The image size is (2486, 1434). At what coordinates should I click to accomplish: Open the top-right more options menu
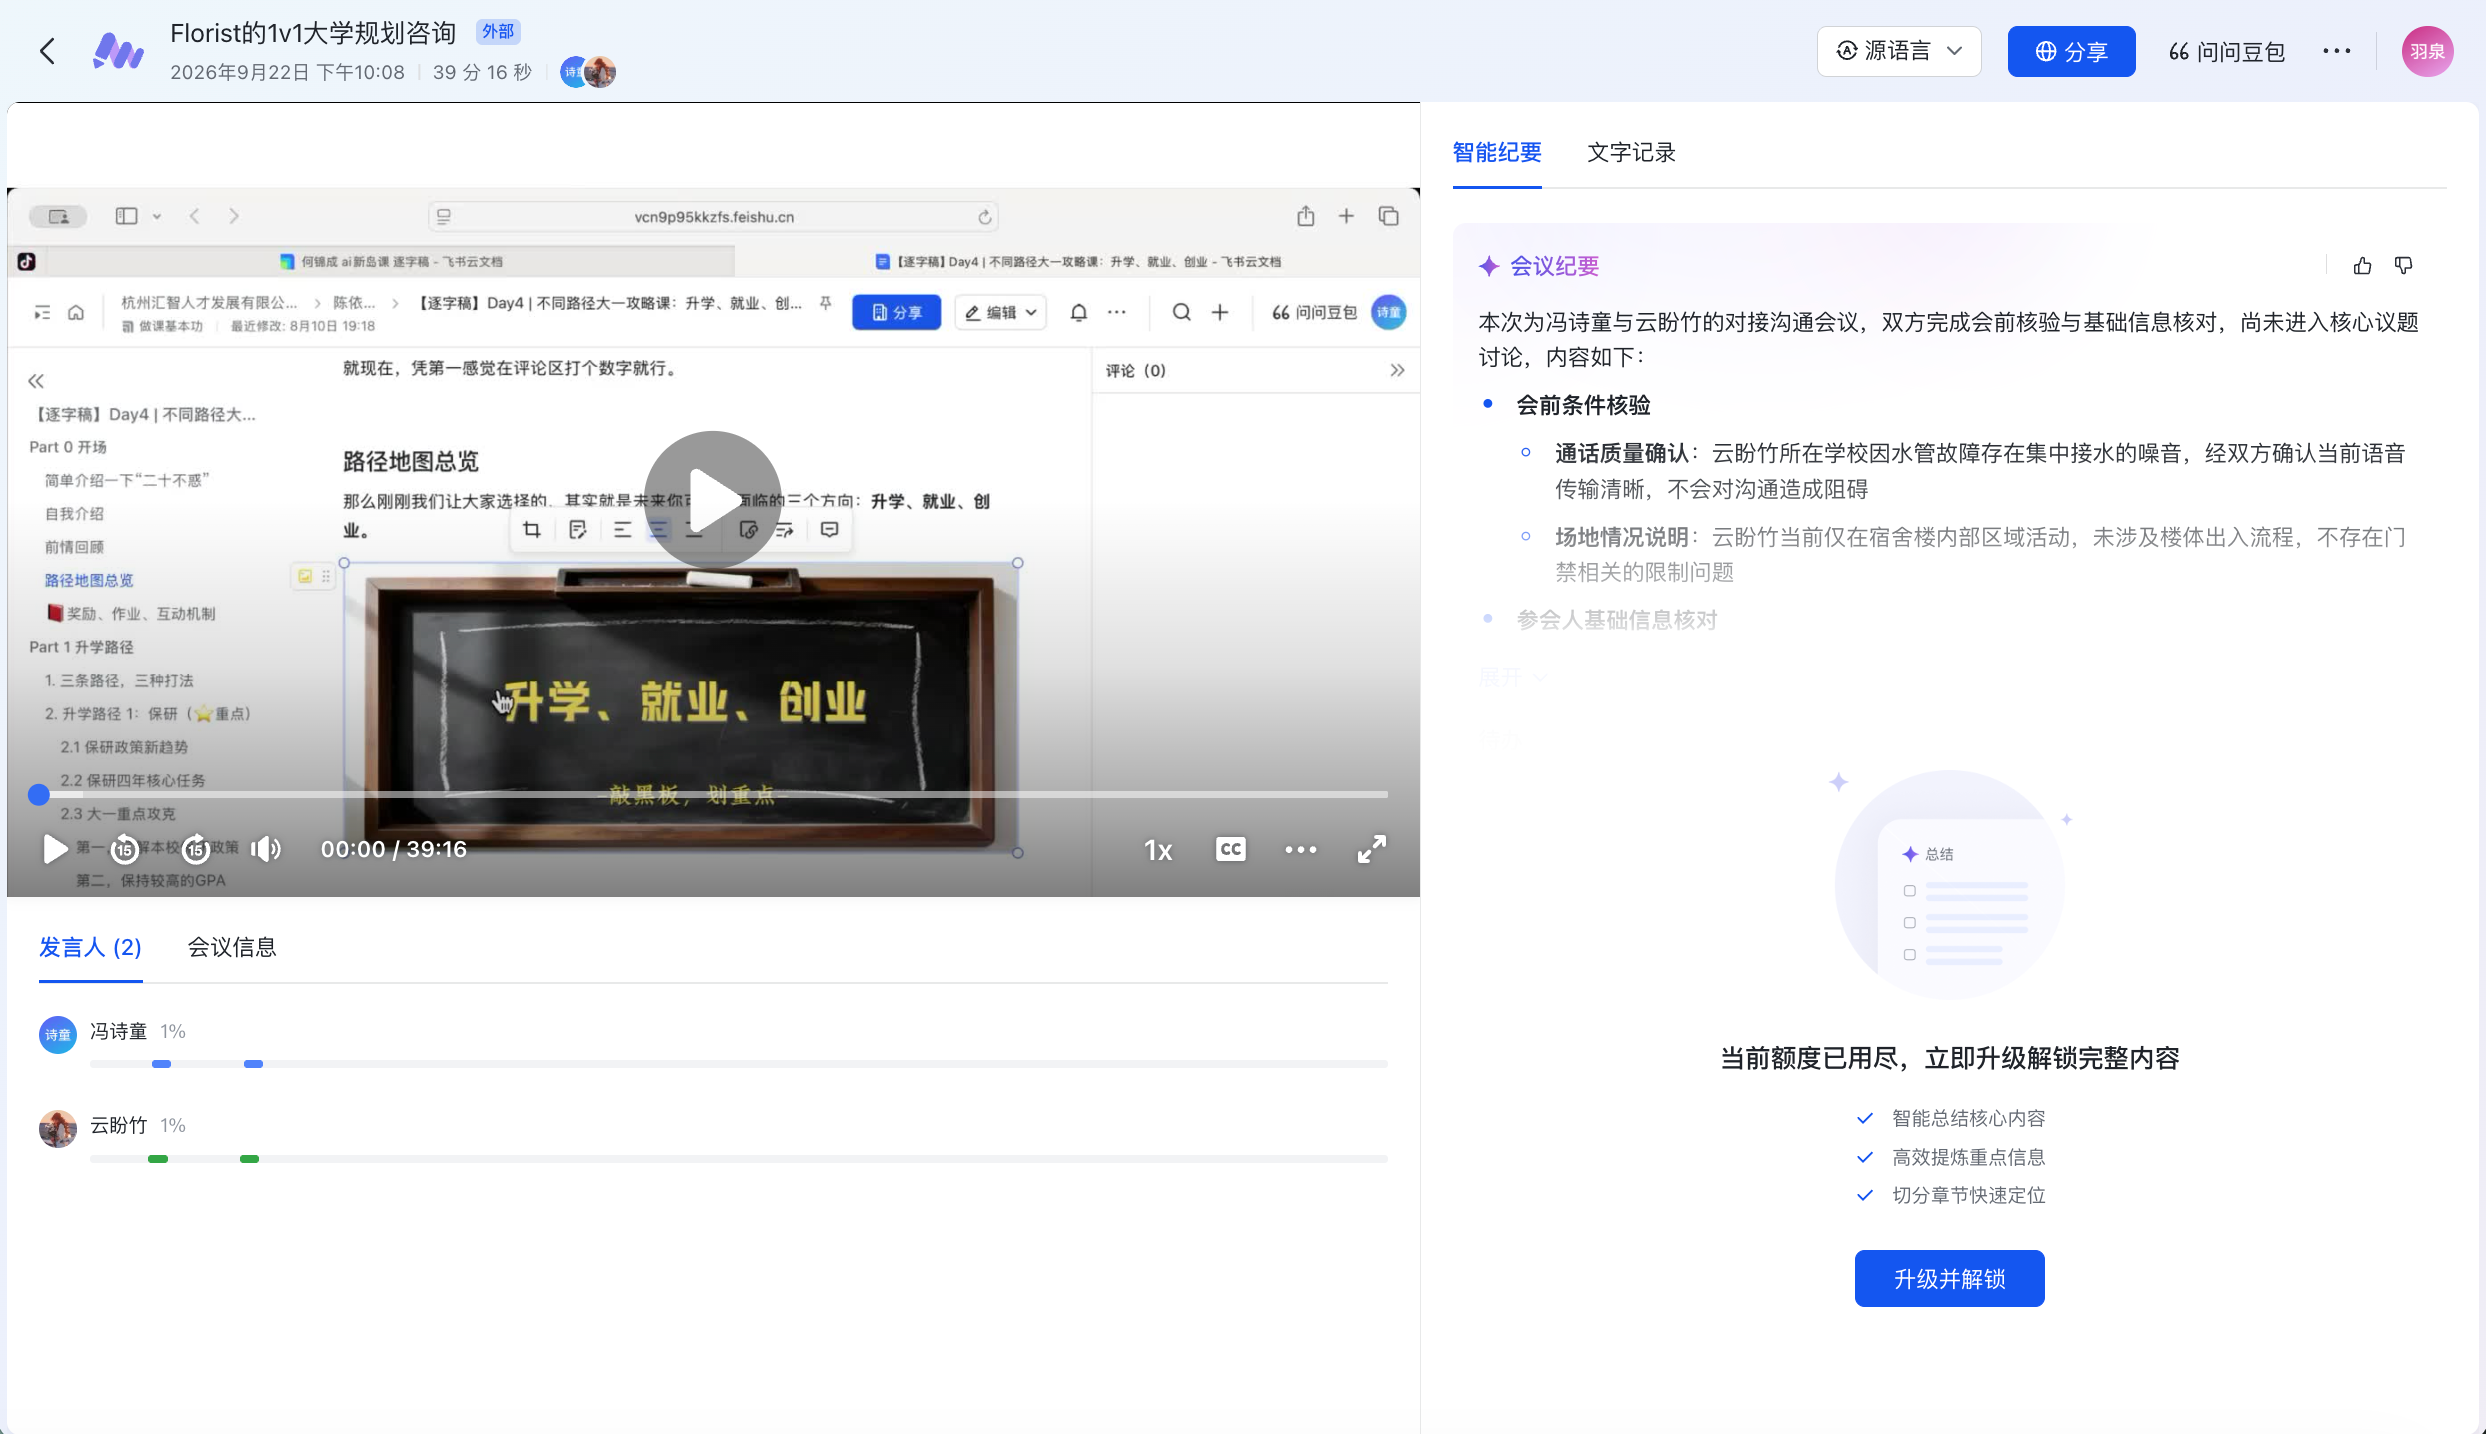[x=2337, y=51]
